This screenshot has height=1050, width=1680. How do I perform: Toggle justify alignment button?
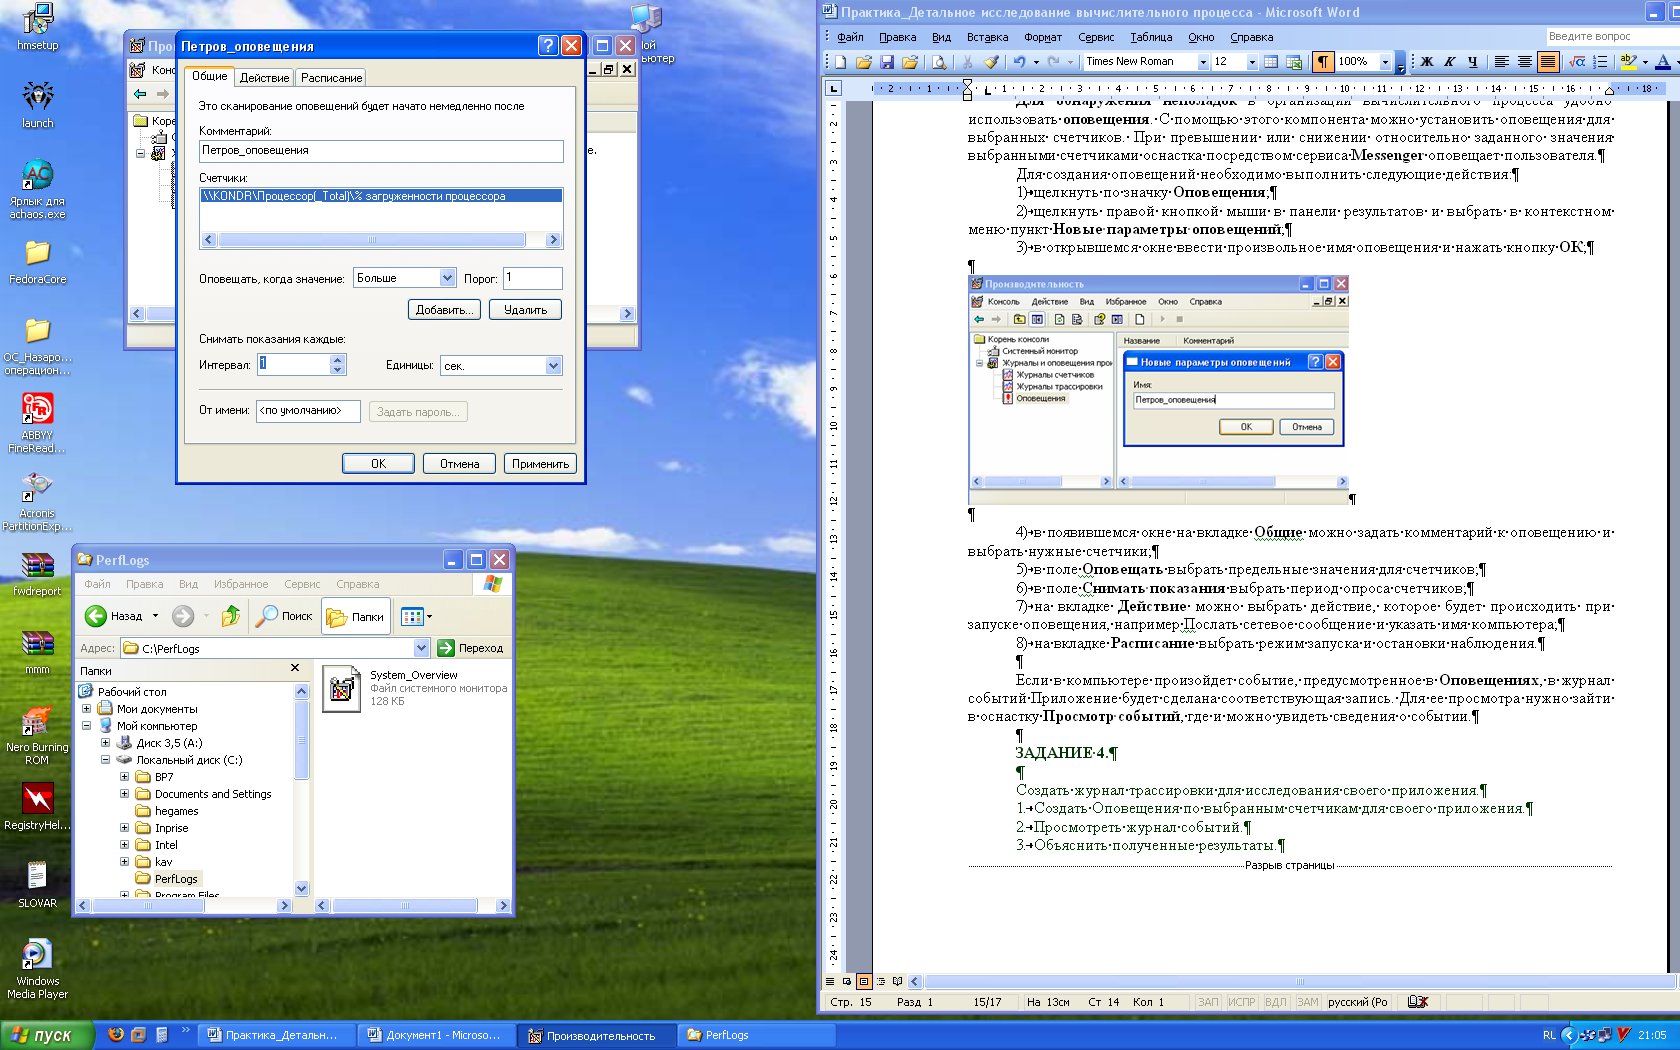tap(1547, 62)
